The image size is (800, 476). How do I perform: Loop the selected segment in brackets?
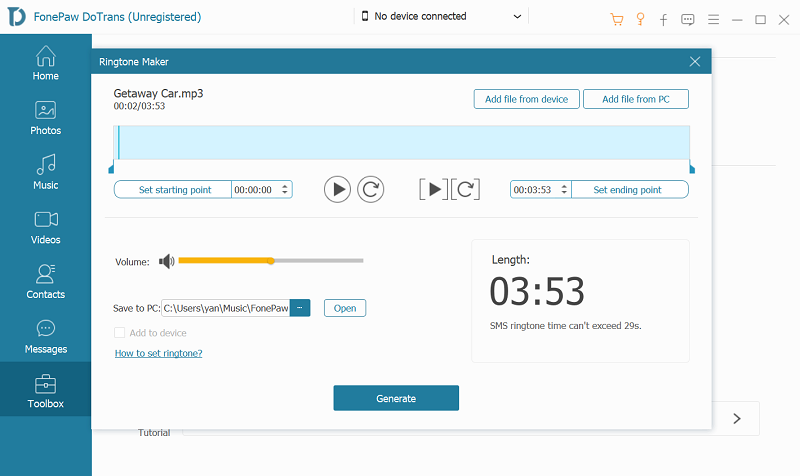[467, 189]
